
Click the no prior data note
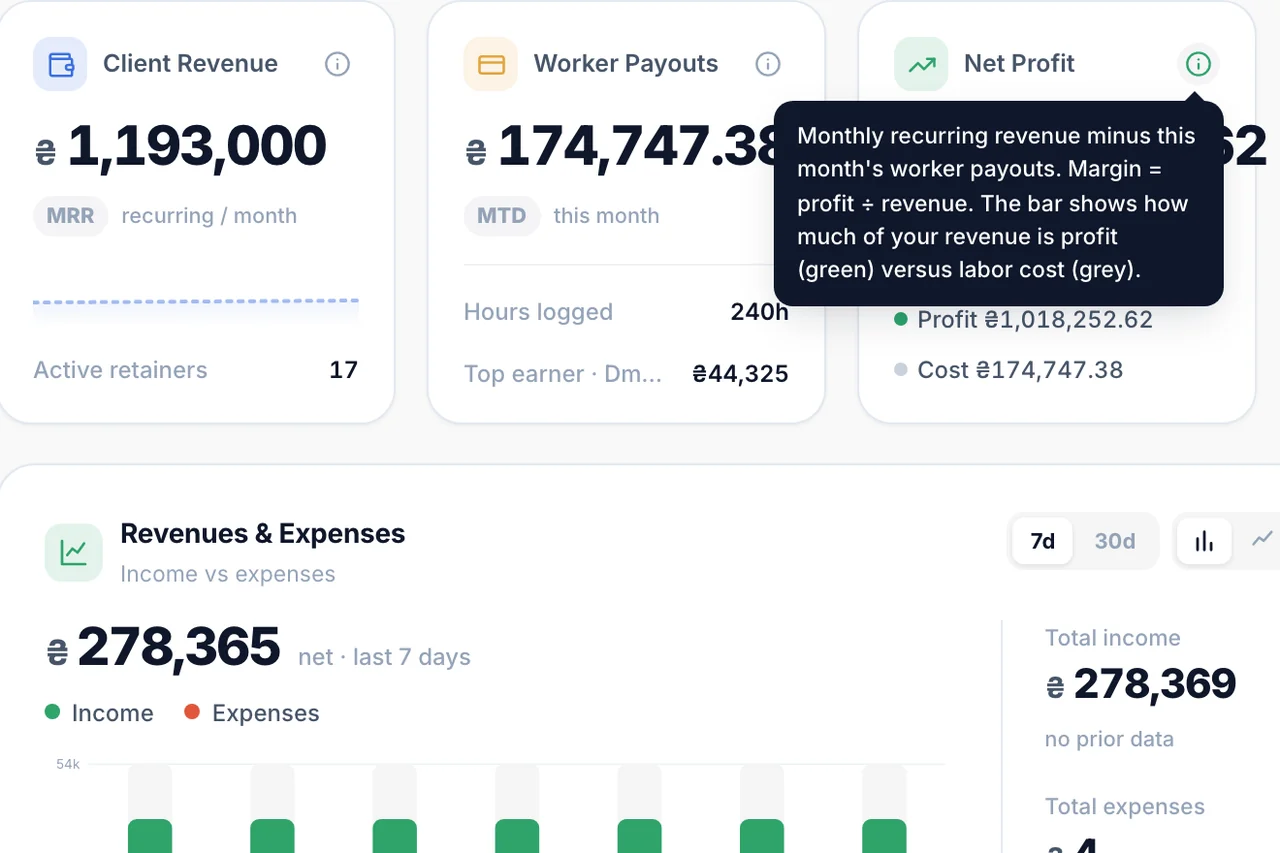1109,740
